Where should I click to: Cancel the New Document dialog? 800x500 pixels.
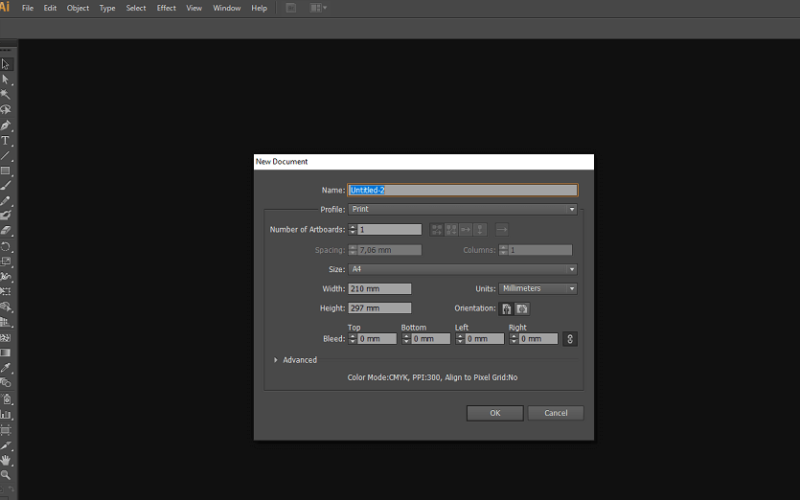[556, 413]
